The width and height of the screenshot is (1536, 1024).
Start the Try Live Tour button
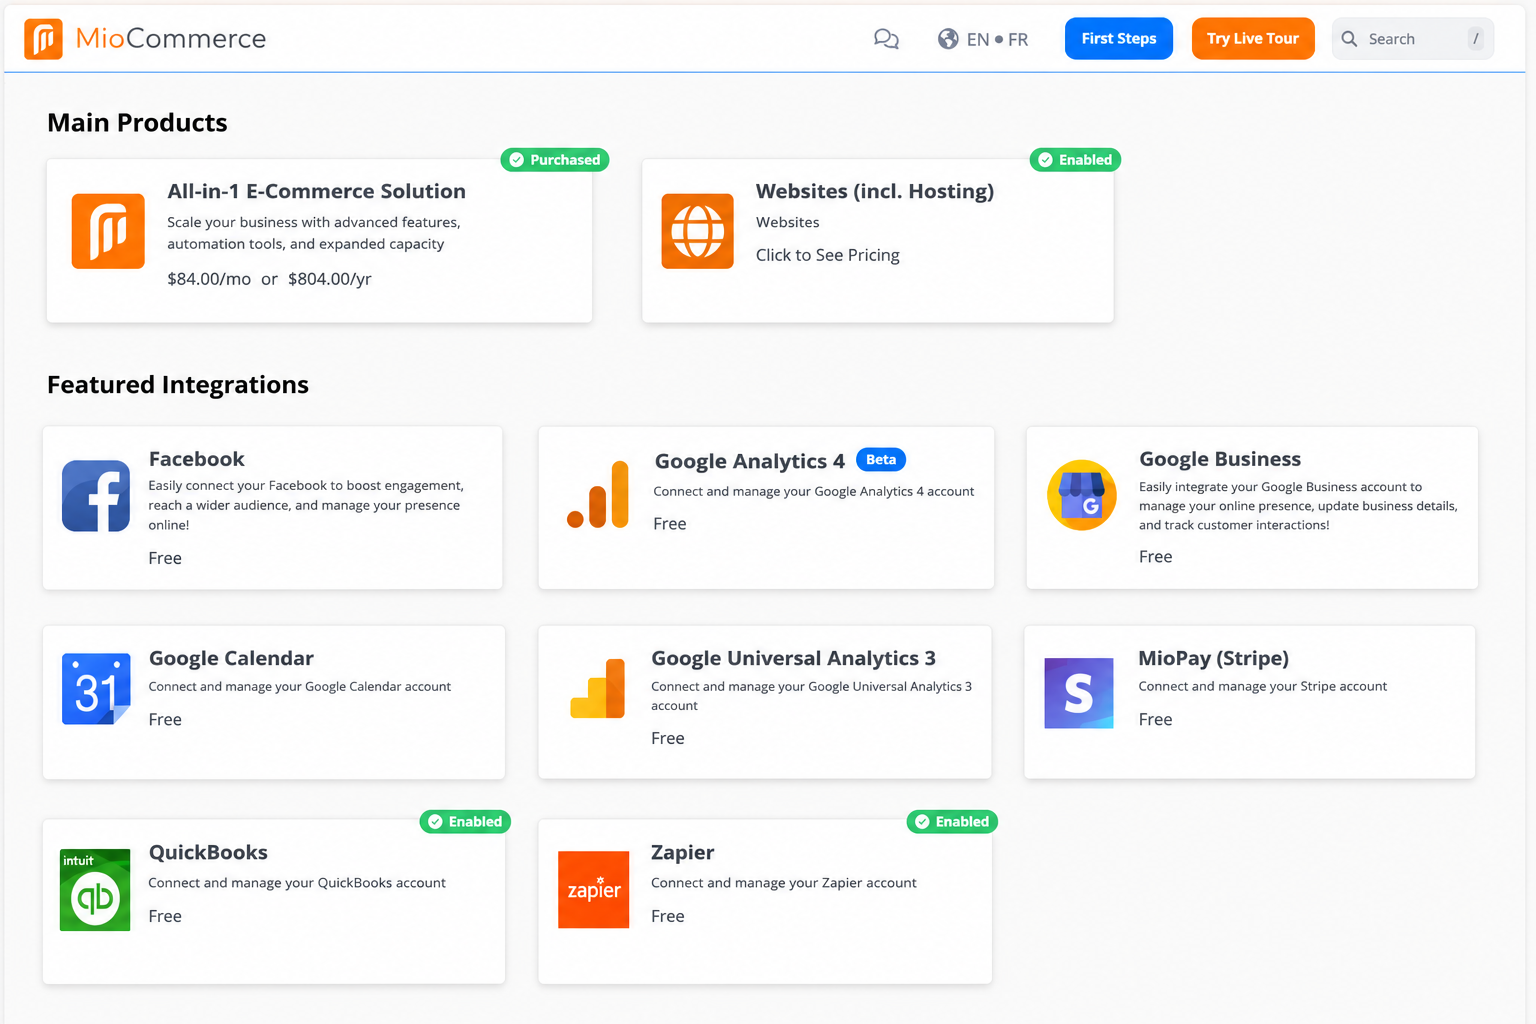point(1253,39)
